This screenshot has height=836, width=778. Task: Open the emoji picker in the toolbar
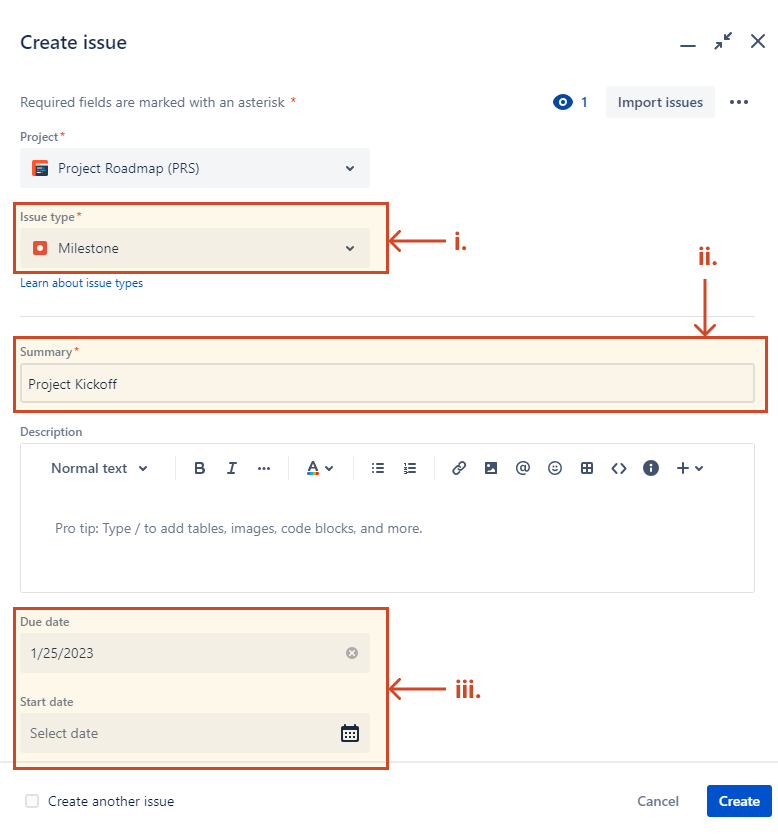555,468
